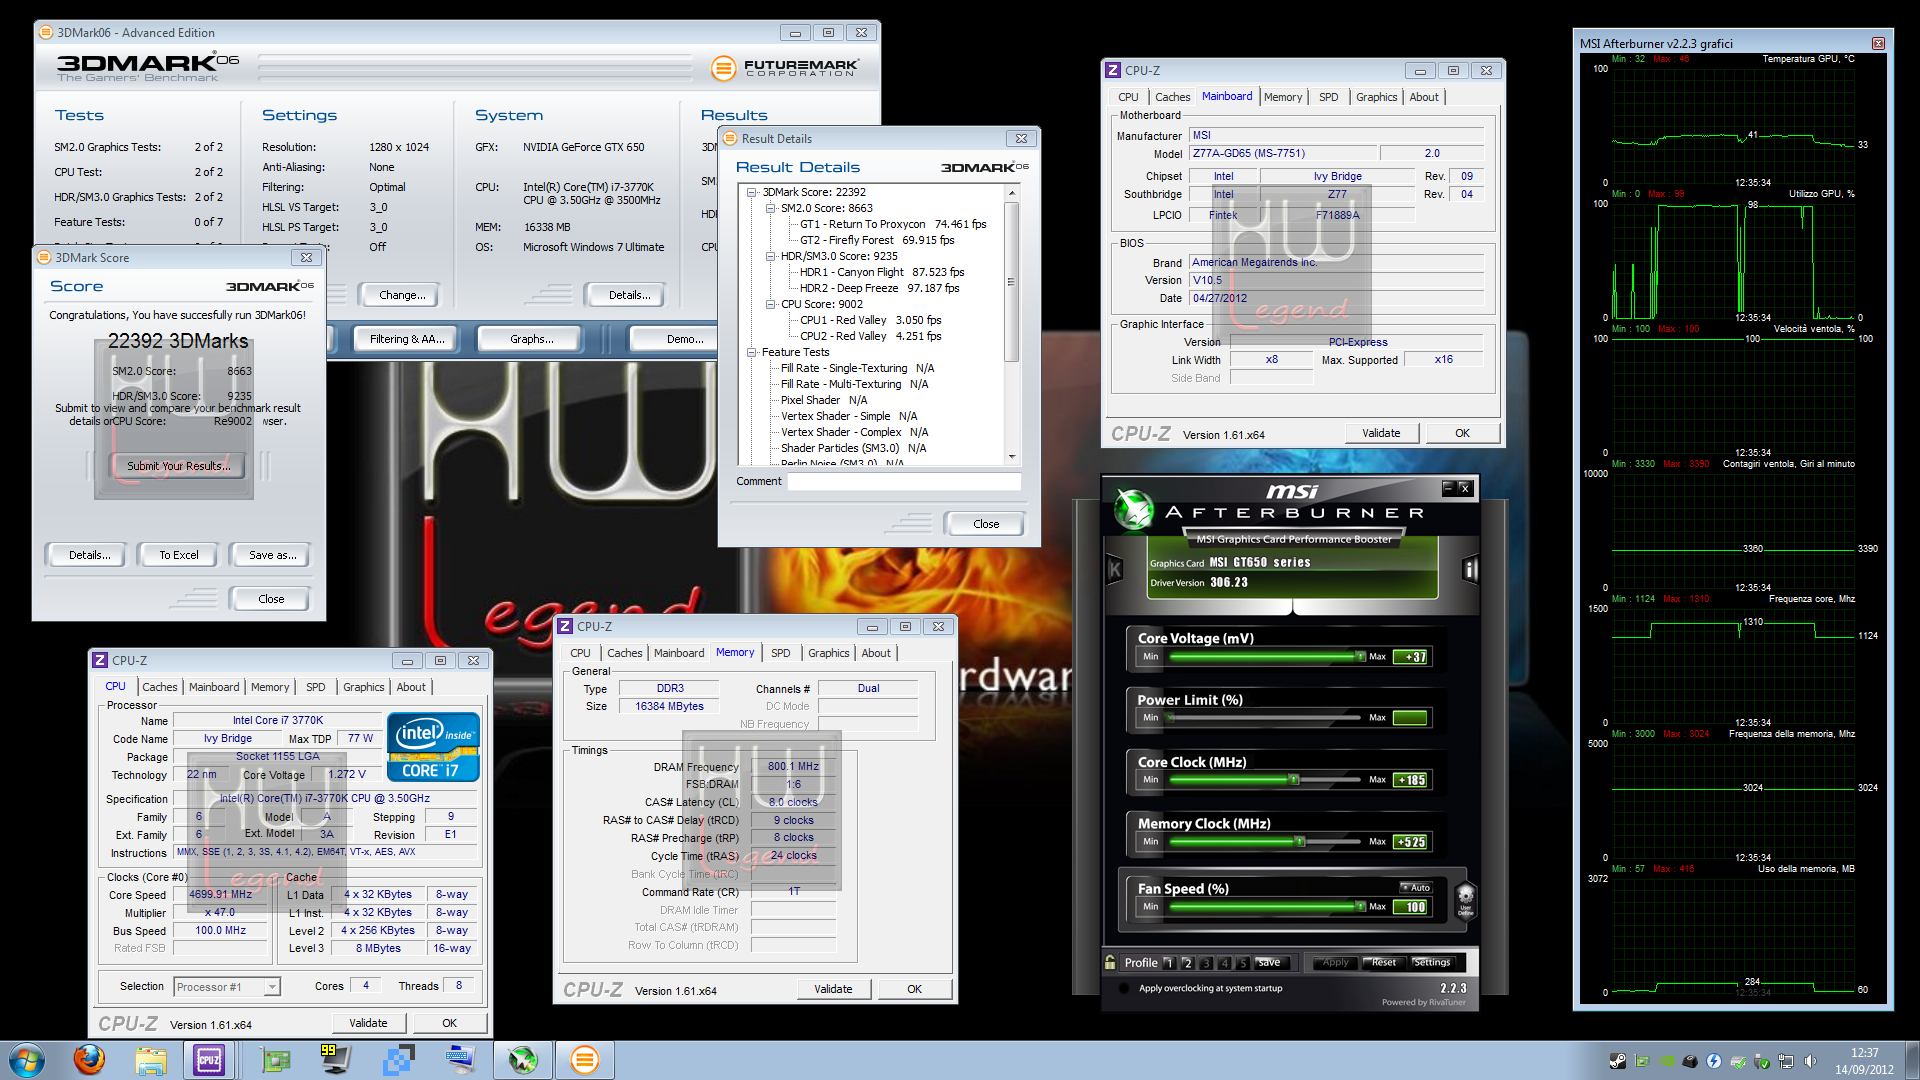Select Afterburner profile slot 3
This screenshot has width=1920, height=1080.
pyautogui.click(x=1206, y=963)
